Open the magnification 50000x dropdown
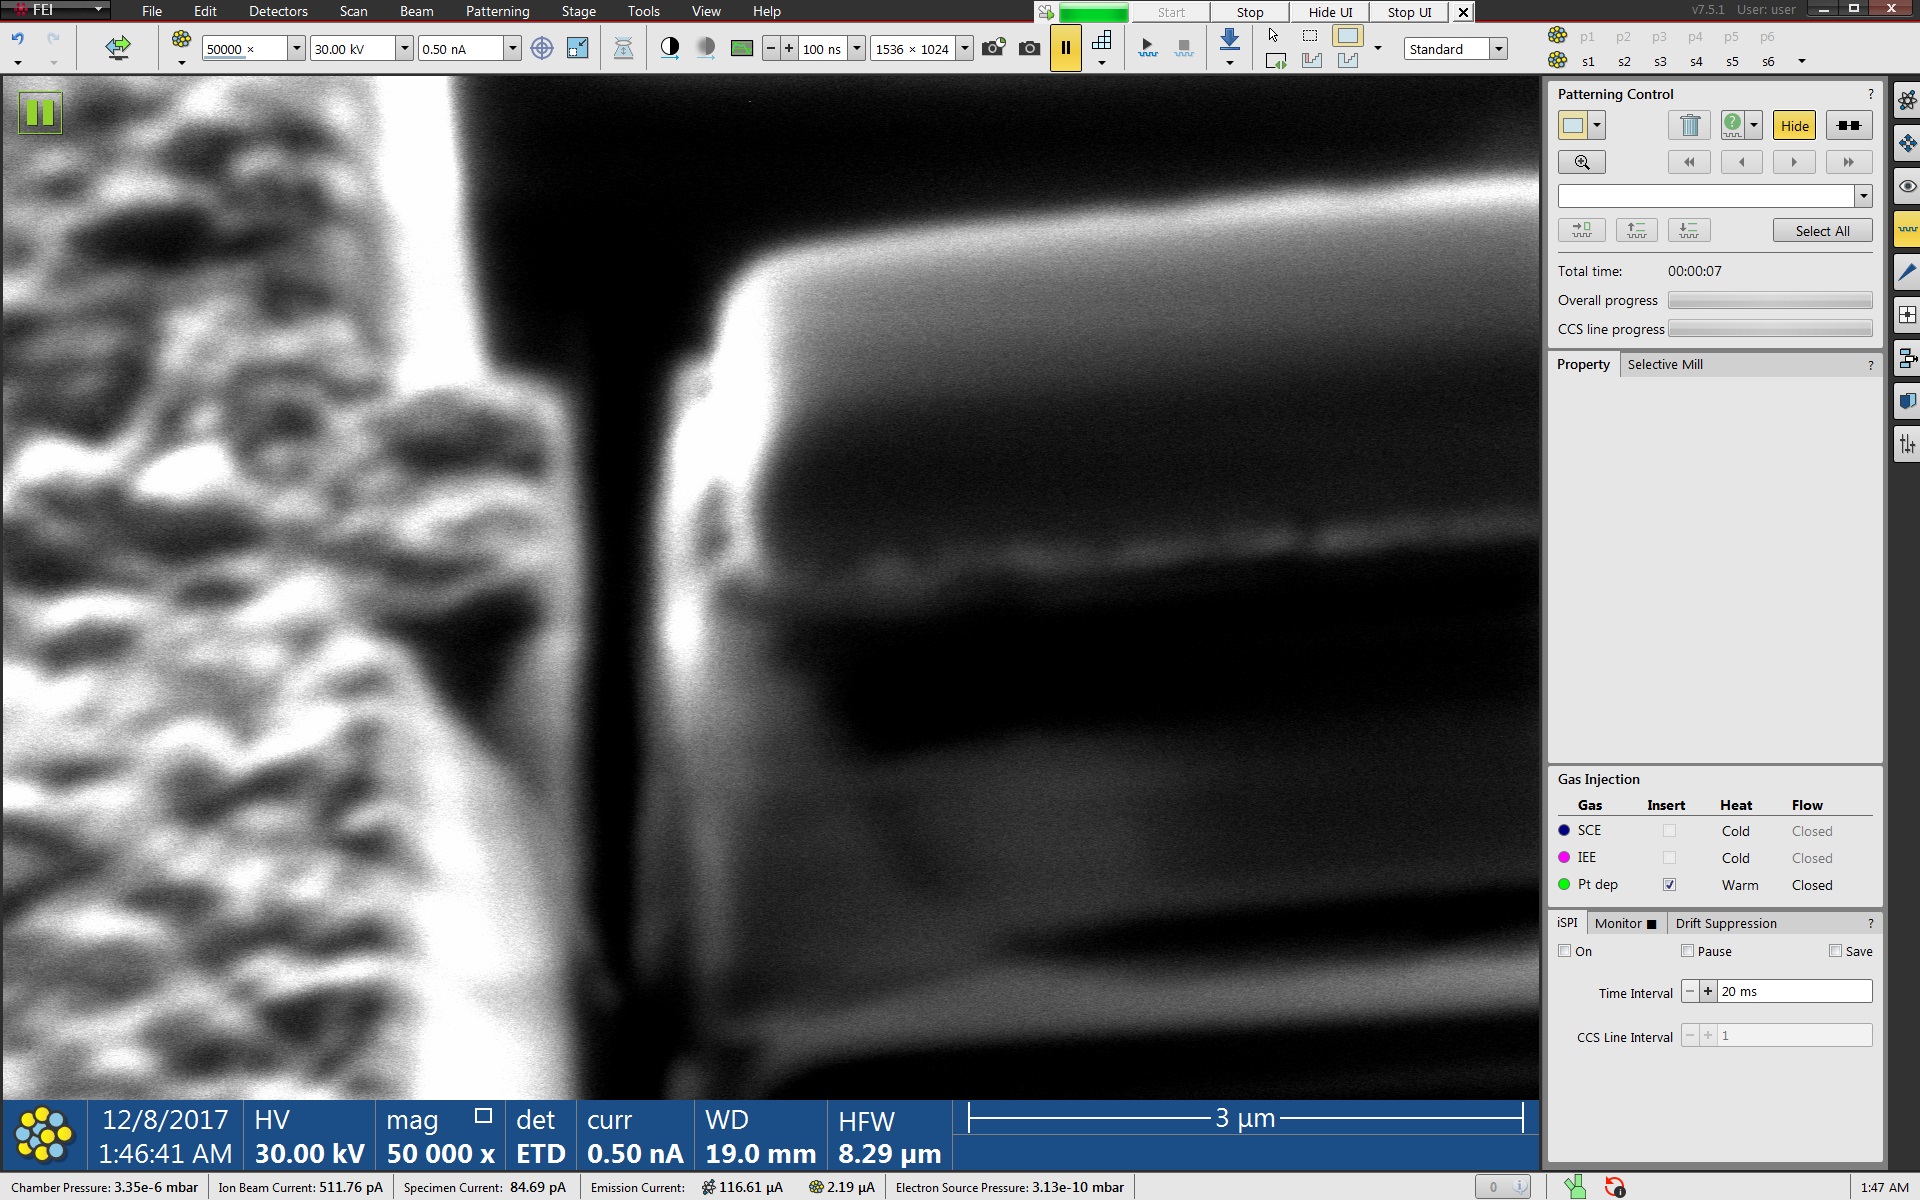 tap(296, 49)
